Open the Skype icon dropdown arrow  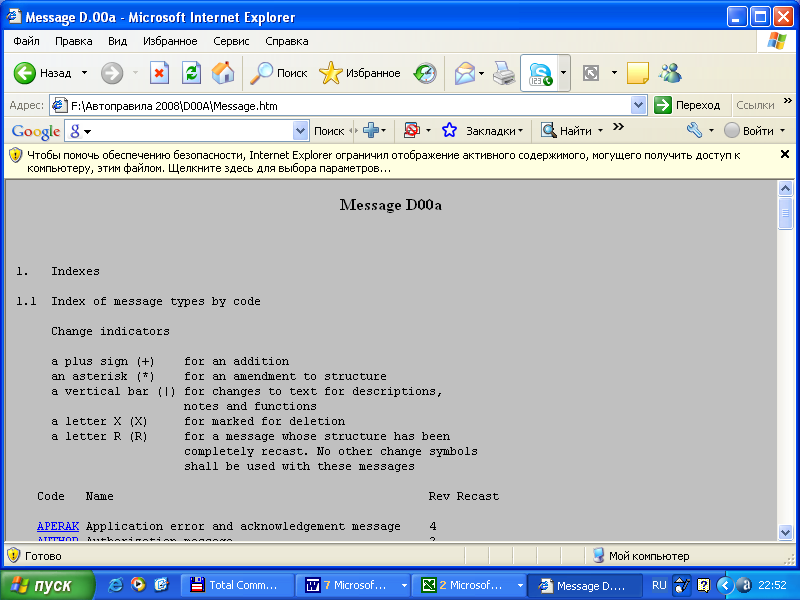[x=563, y=73]
